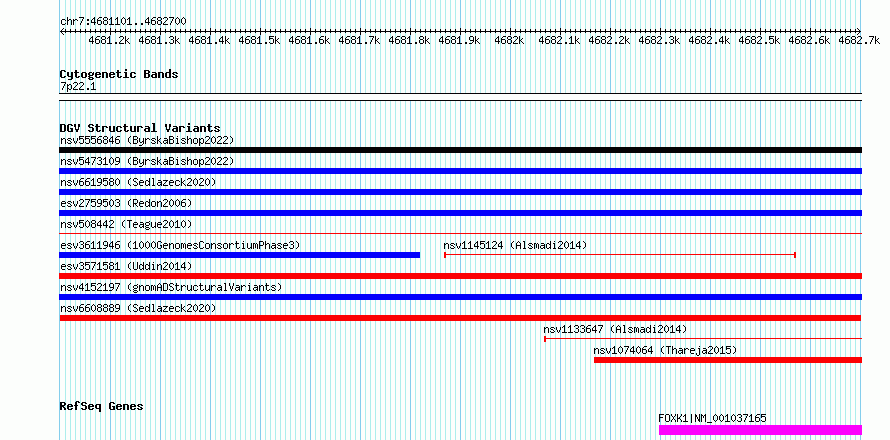Click the RefSeq Genes track heading
Image resolution: width=890 pixels, height=440 pixels.
tap(101, 406)
